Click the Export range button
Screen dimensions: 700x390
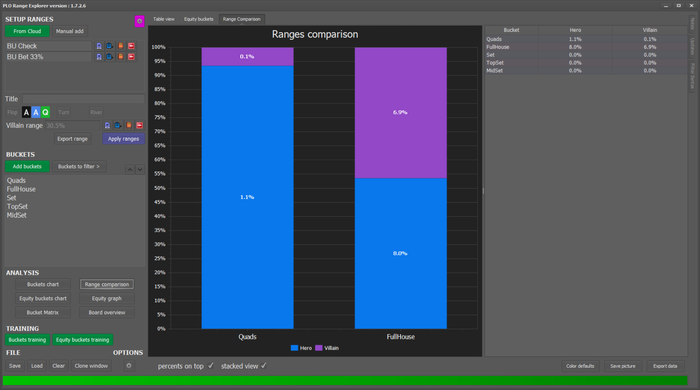tap(72, 139)
